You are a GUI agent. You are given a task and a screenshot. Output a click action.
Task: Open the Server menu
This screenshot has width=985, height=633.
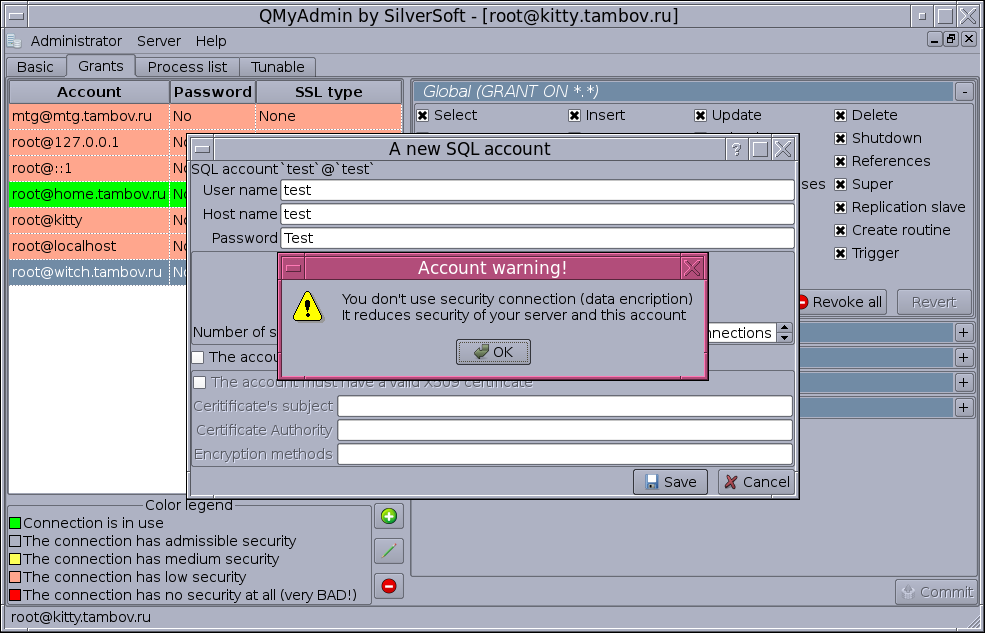159,41
